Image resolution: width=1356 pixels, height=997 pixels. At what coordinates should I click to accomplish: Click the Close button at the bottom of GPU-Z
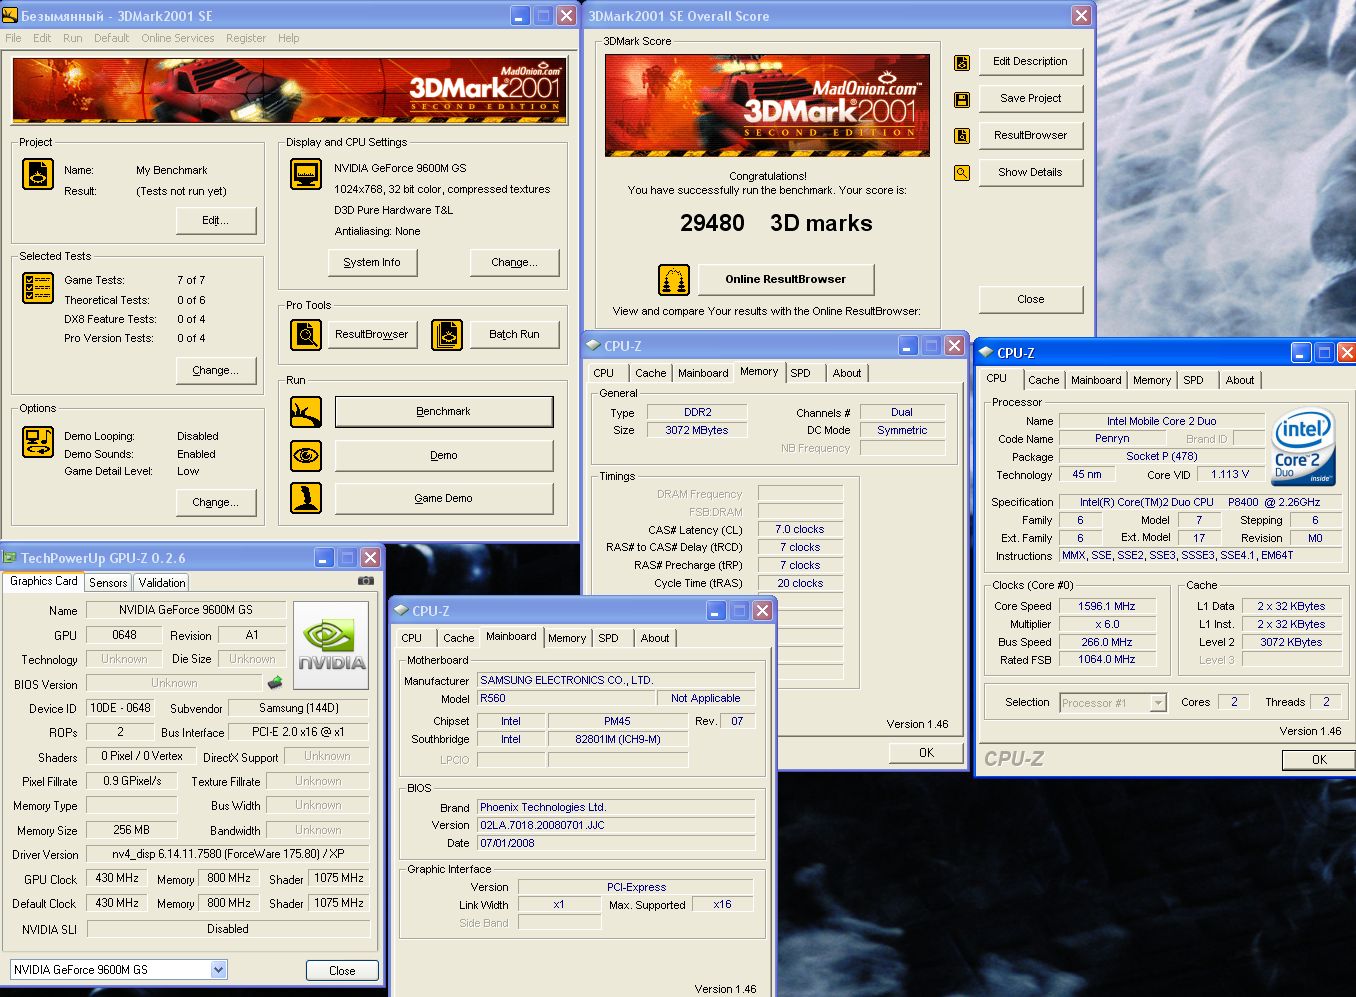pos(342,970)
